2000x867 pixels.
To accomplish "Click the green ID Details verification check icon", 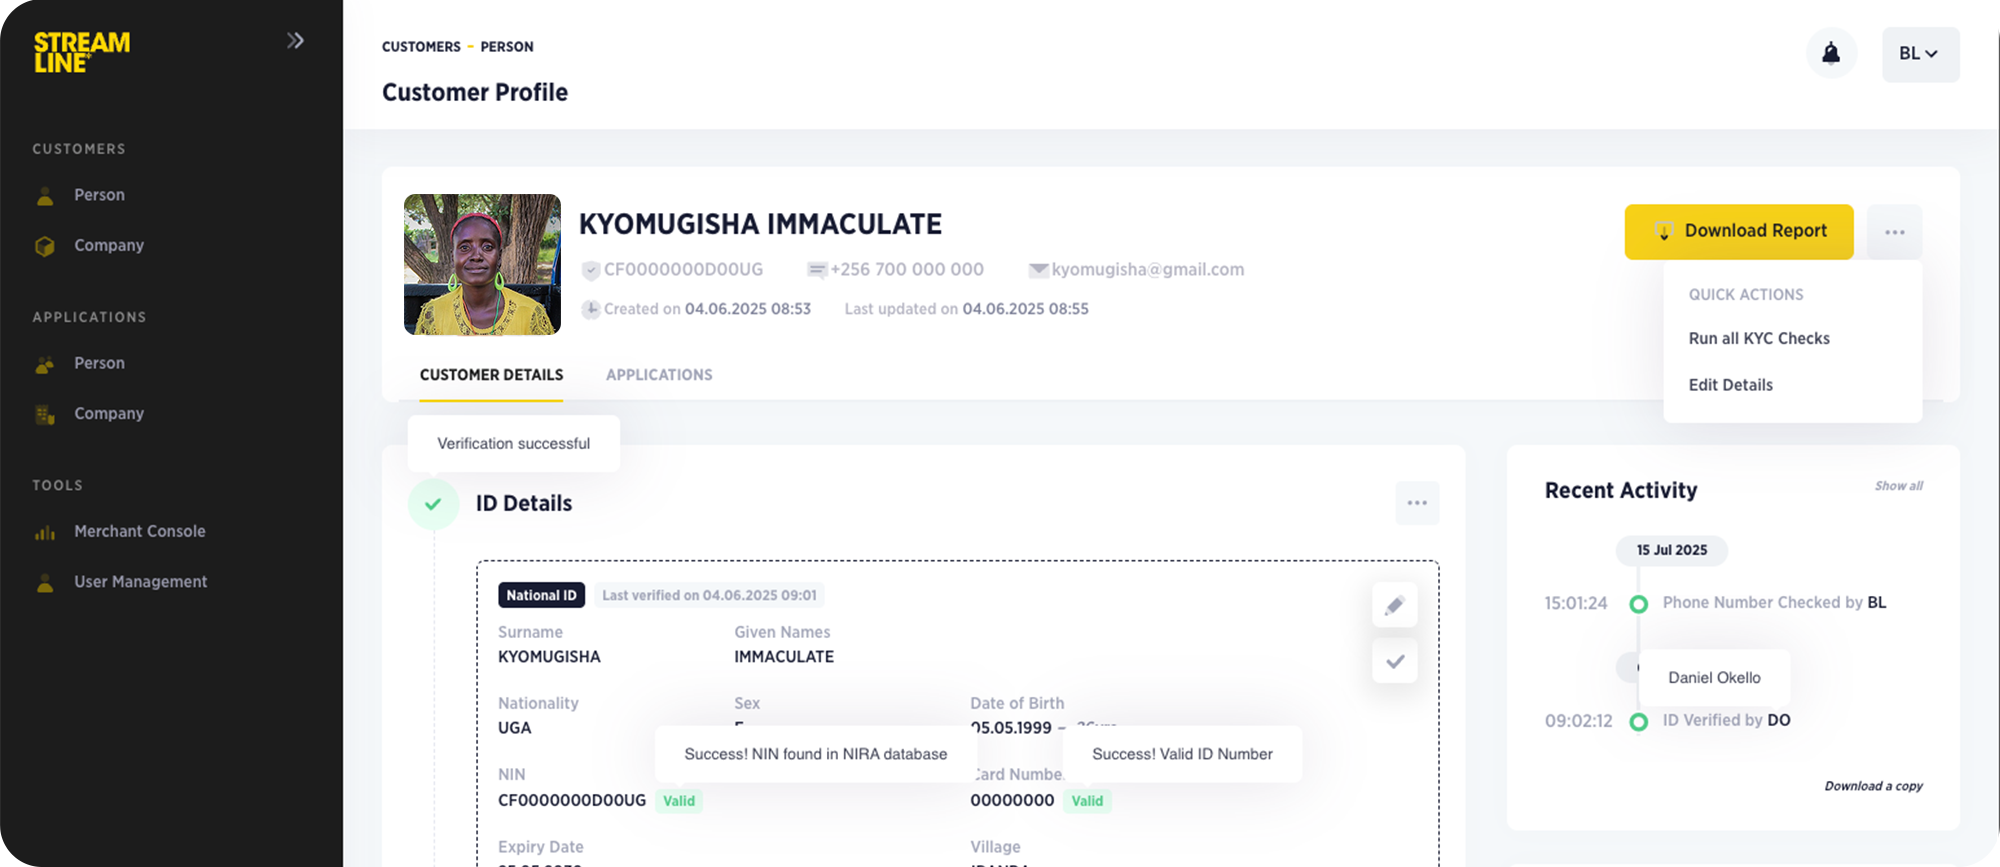I will [433, 504].
